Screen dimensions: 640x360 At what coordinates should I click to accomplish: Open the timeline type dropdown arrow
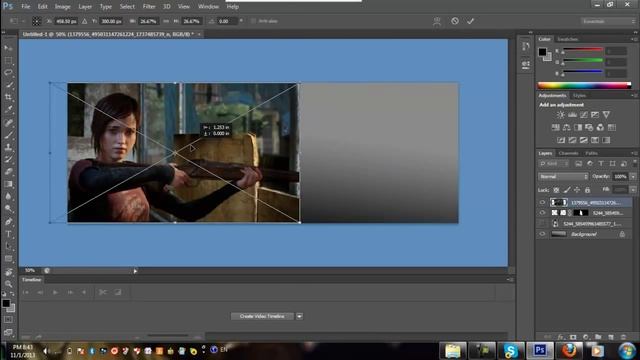tap(300, 316)
